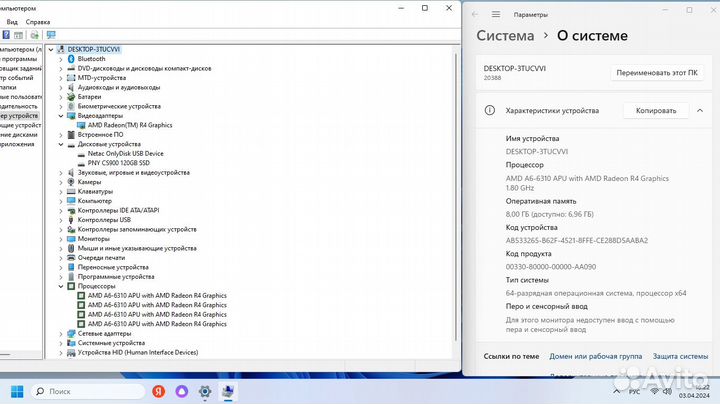Viewport: 720px width, 404px height.
Task: Select Биометрические устройства tree item
Action: pyautogui.click(x=119, y=106)
